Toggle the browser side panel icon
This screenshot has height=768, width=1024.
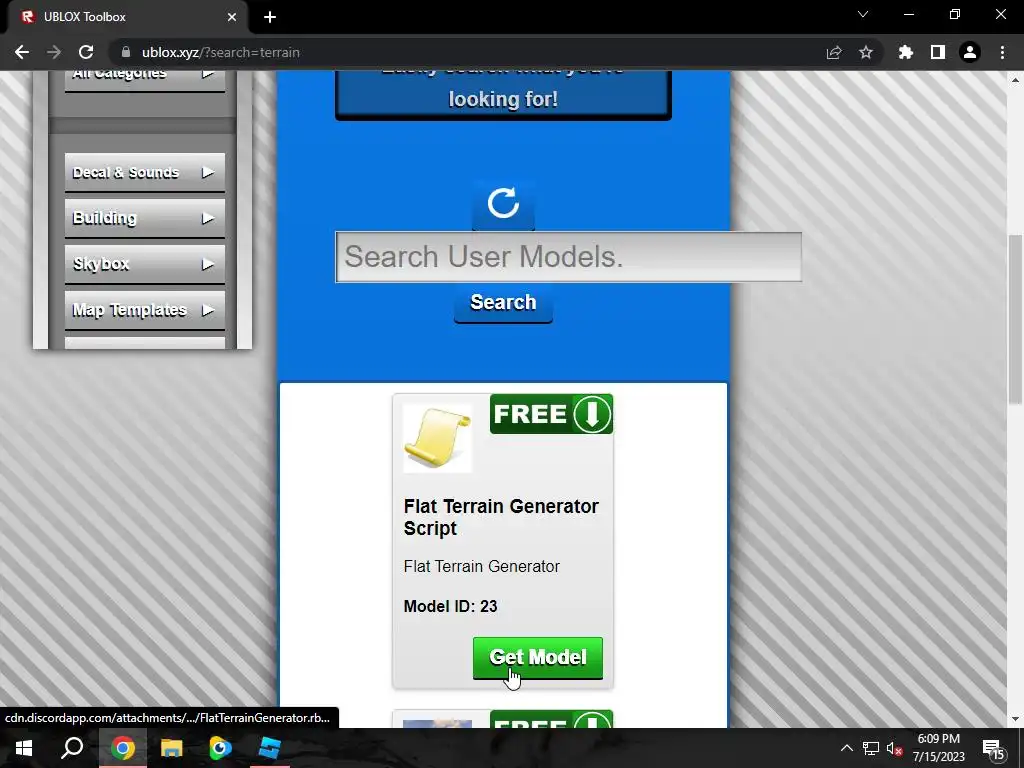click(x=937, y=52)
